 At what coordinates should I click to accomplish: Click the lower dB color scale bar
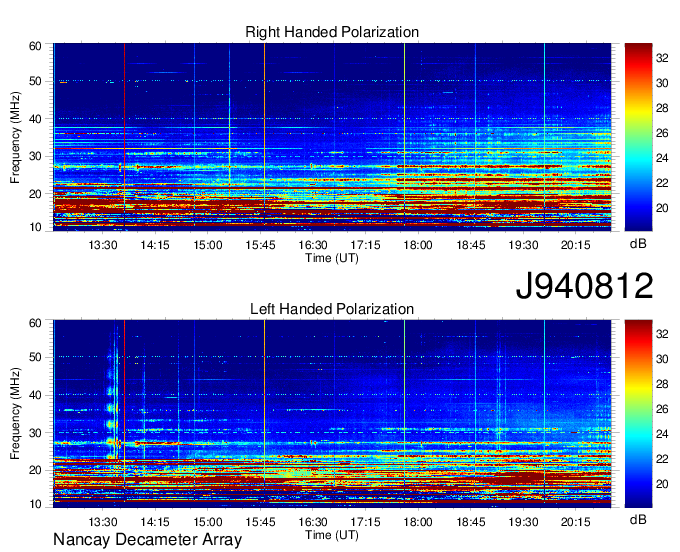point(638,414)
